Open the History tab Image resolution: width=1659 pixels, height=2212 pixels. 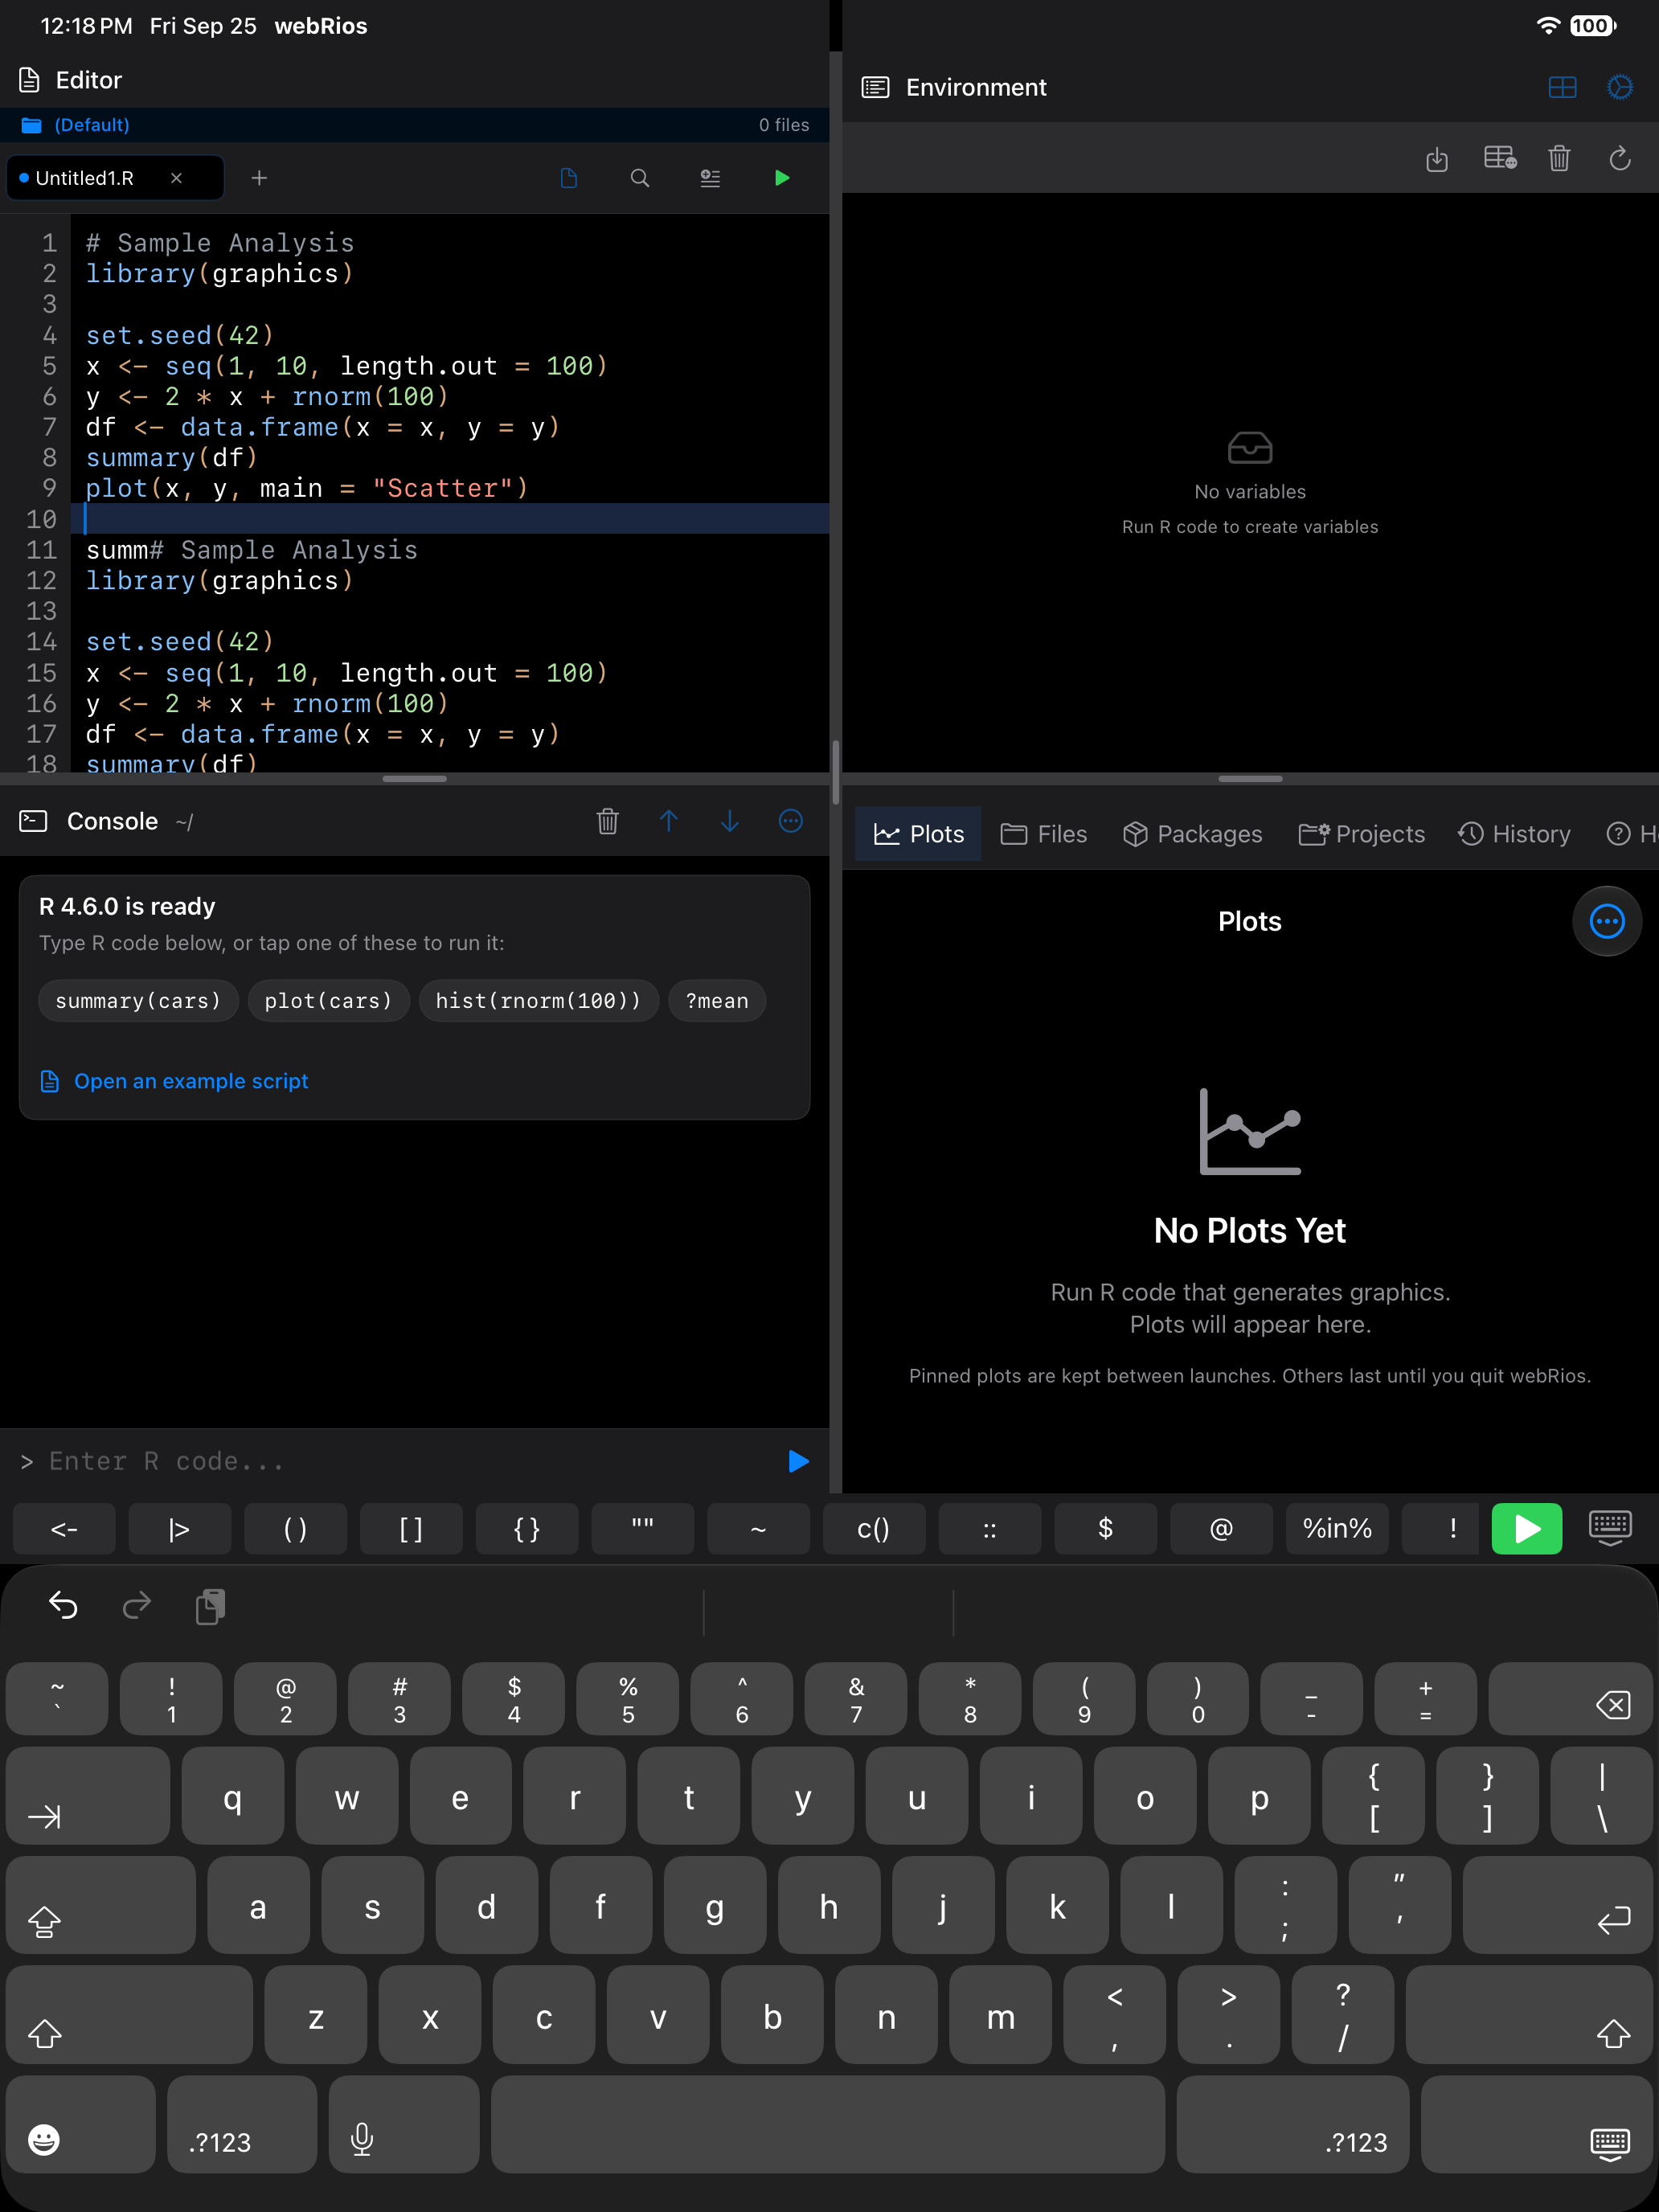1514,834
